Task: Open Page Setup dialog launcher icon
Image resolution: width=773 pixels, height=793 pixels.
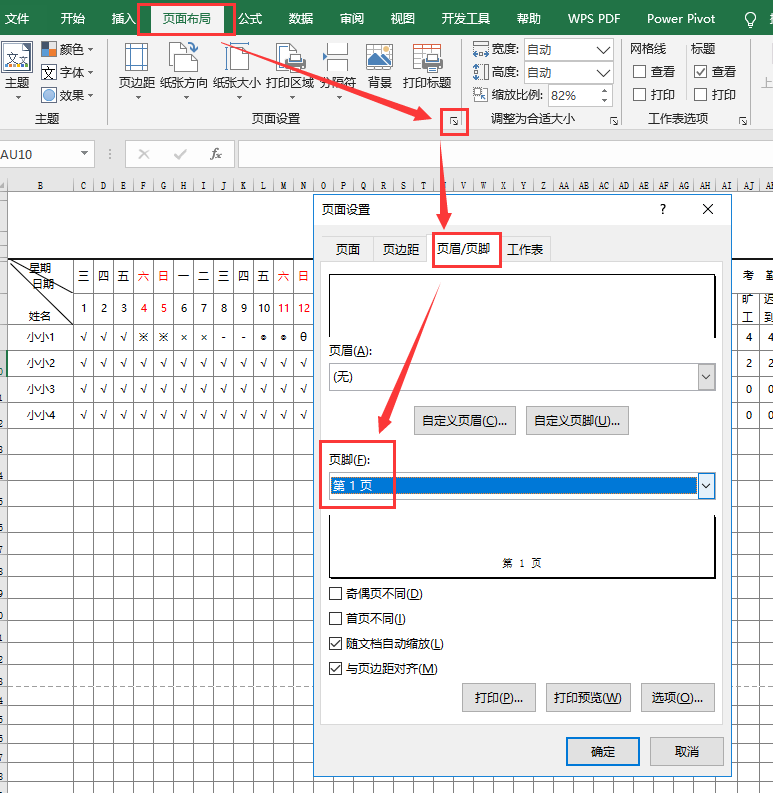Action: coord(454,121)
